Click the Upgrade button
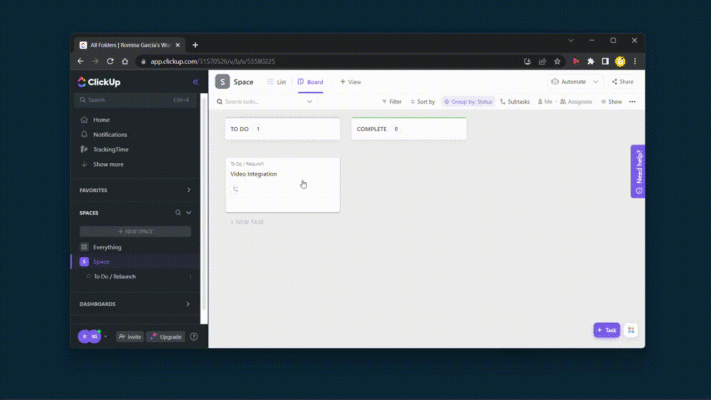711x400 pixels. click(166, 337)
